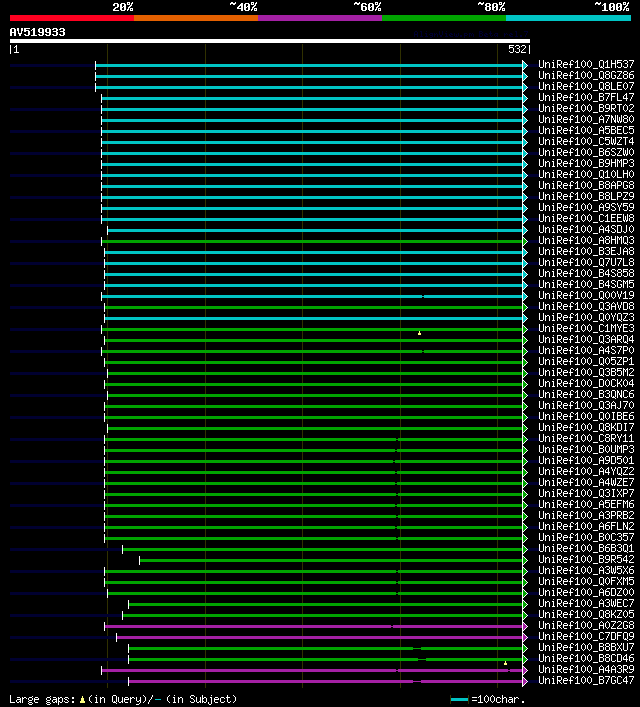Screen dimensions: 640x707
Task: Click the green ~80% legend color bar
Action: 444,18
